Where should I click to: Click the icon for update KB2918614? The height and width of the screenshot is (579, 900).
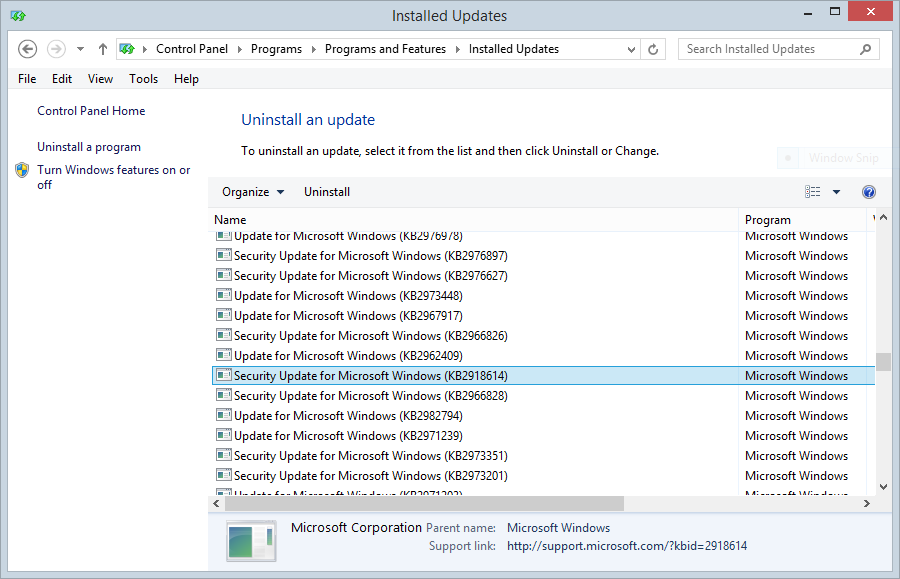pos(224,376)
